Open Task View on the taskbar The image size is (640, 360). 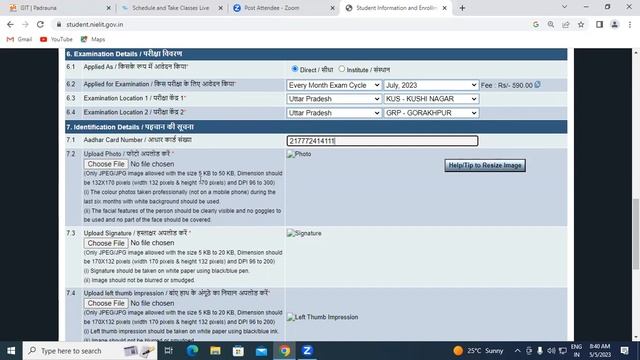coord(168,351)
